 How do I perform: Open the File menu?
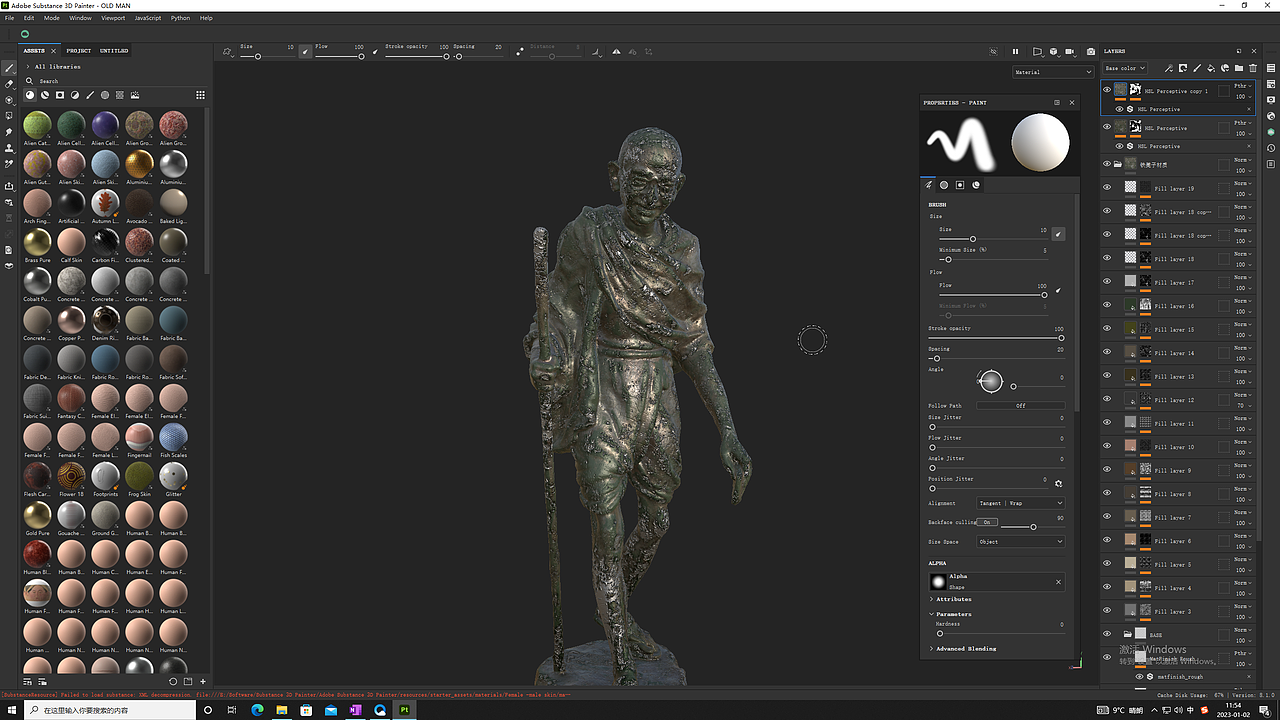10,18
